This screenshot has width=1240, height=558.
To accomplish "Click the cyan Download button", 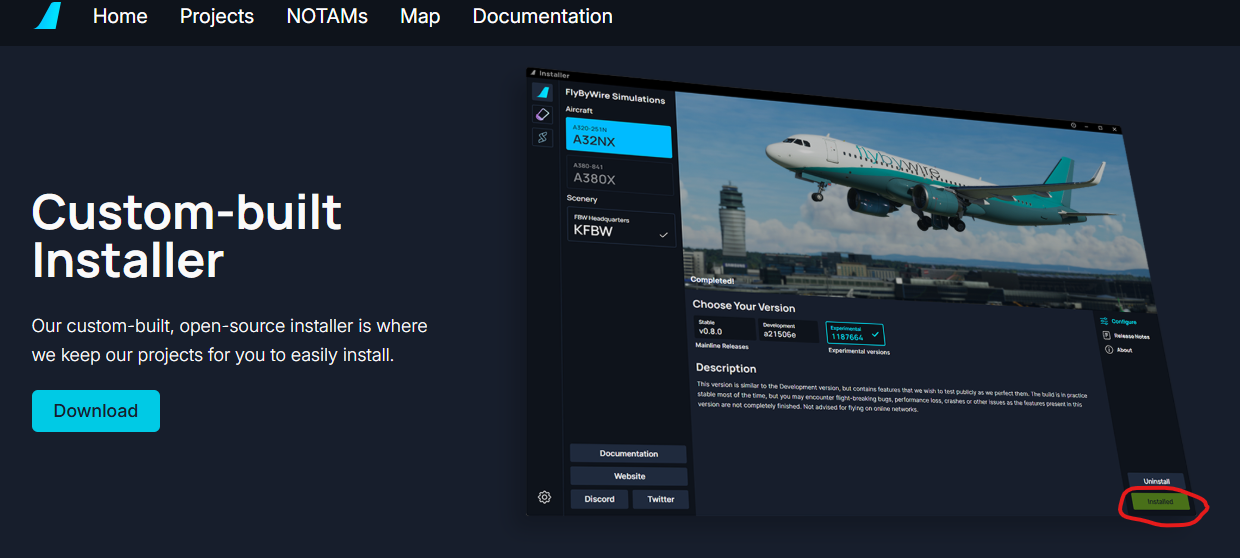I will 96,411.
